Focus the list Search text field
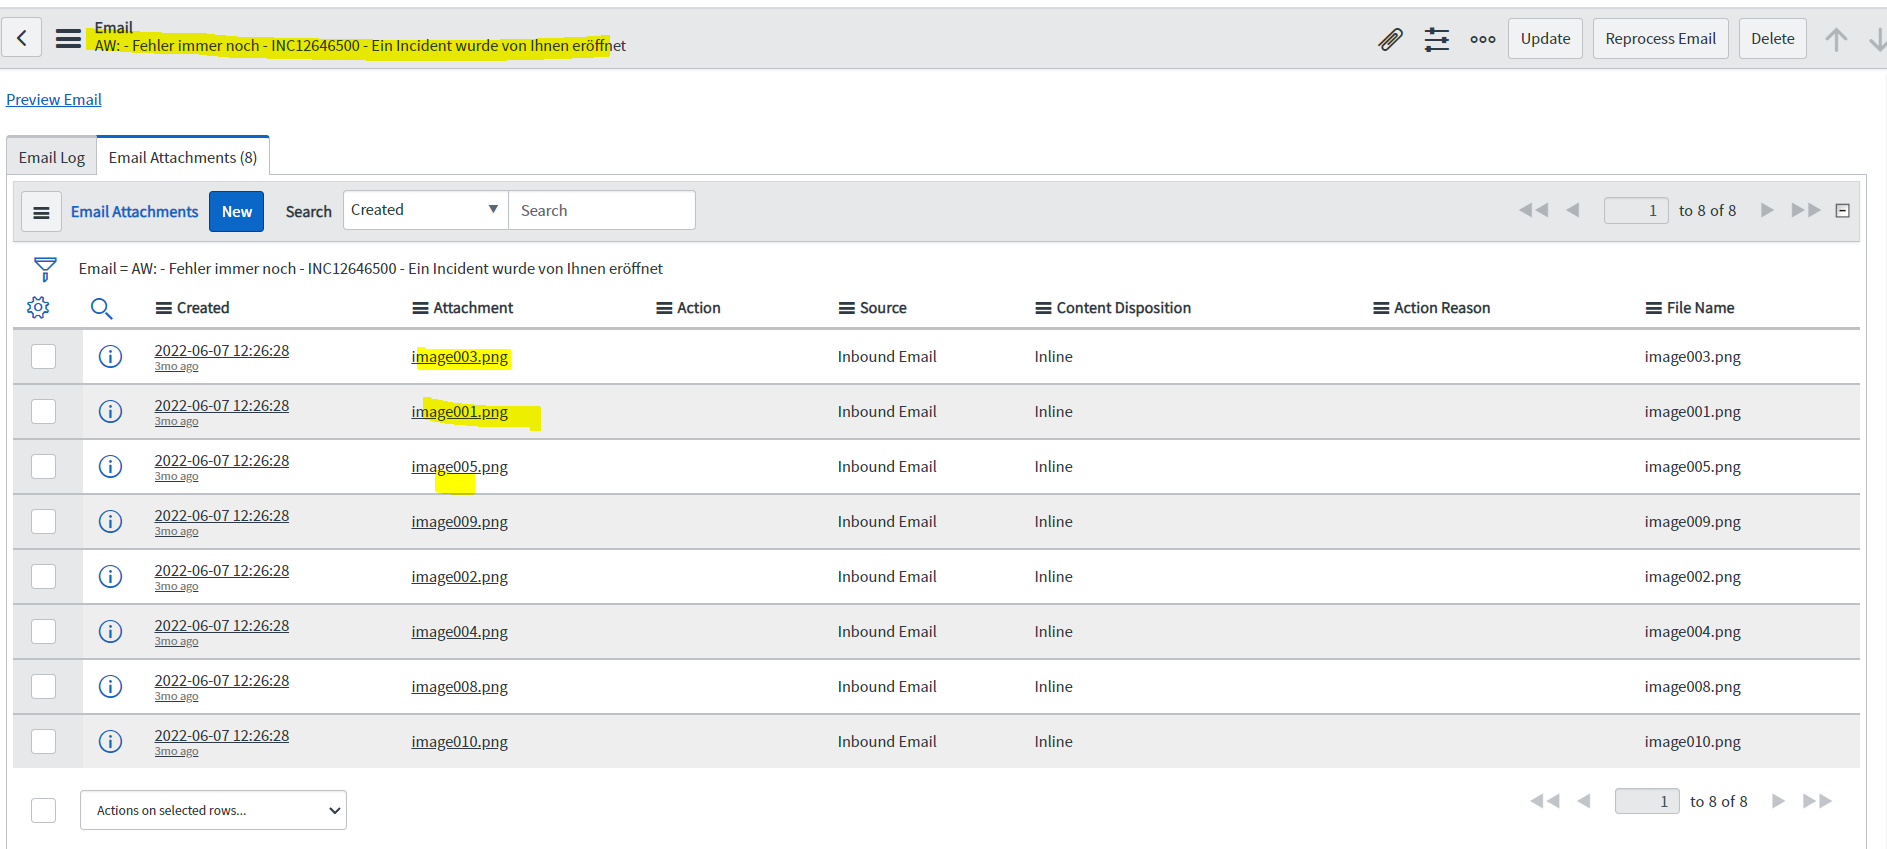The height and width of the screenshot is (849, 1887). (601, 210)
